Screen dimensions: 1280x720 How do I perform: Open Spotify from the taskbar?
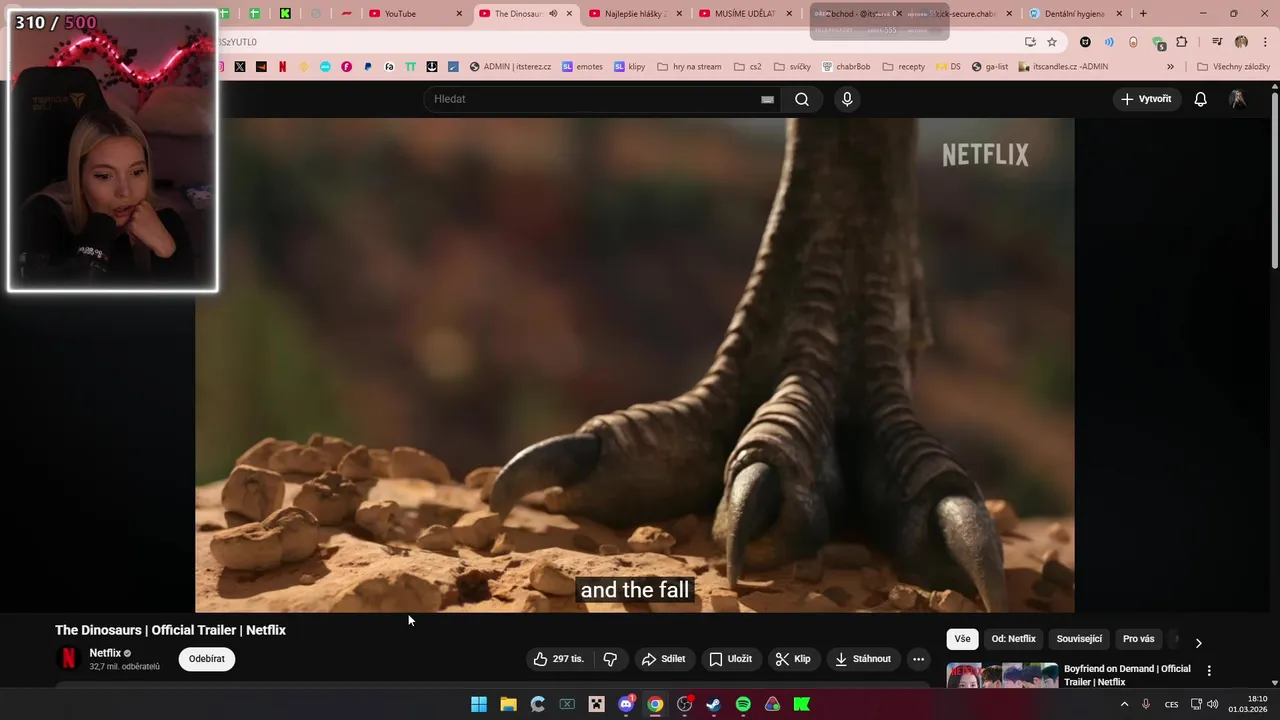coord(743,704)
